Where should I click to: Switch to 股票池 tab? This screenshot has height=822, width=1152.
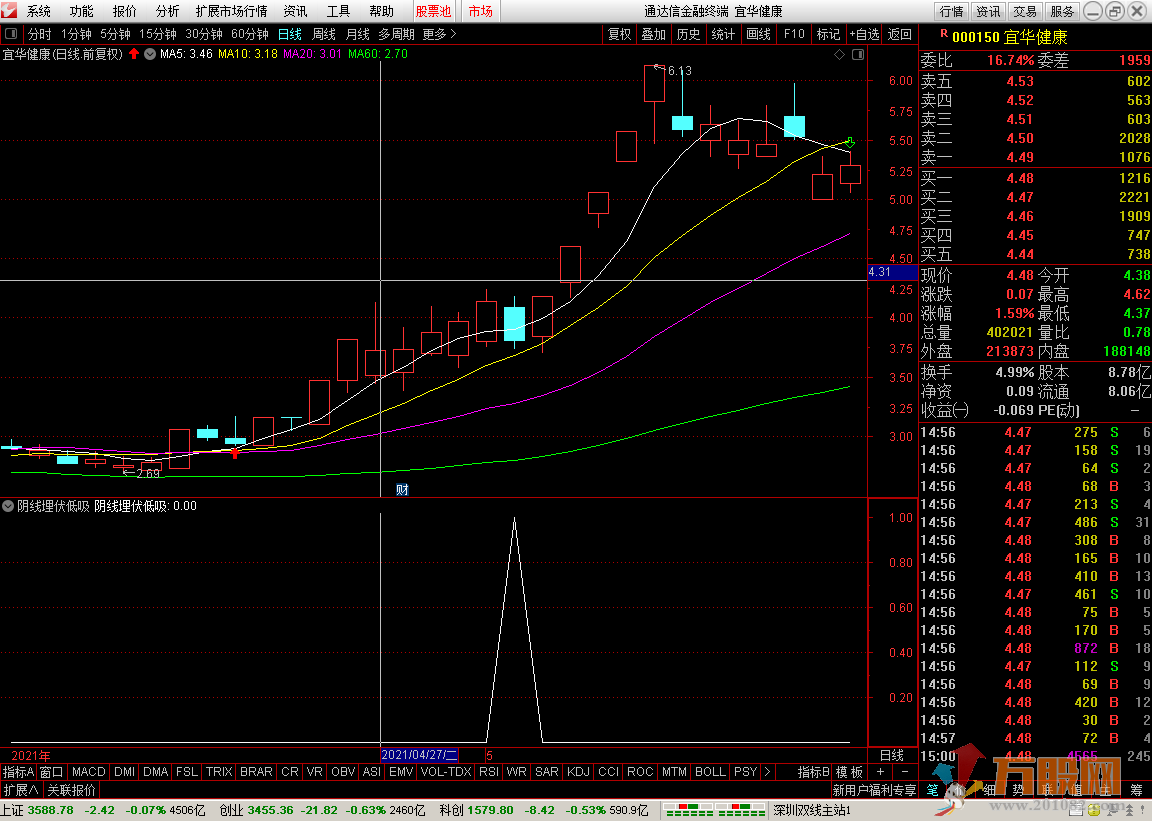(x=433, y=11)
